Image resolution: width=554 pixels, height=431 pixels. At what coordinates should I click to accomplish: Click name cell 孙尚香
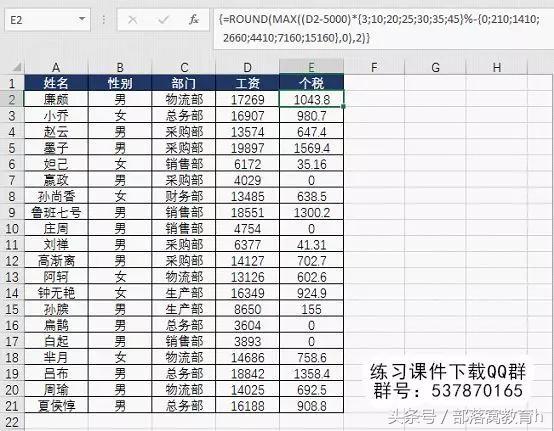coord(56,196)
